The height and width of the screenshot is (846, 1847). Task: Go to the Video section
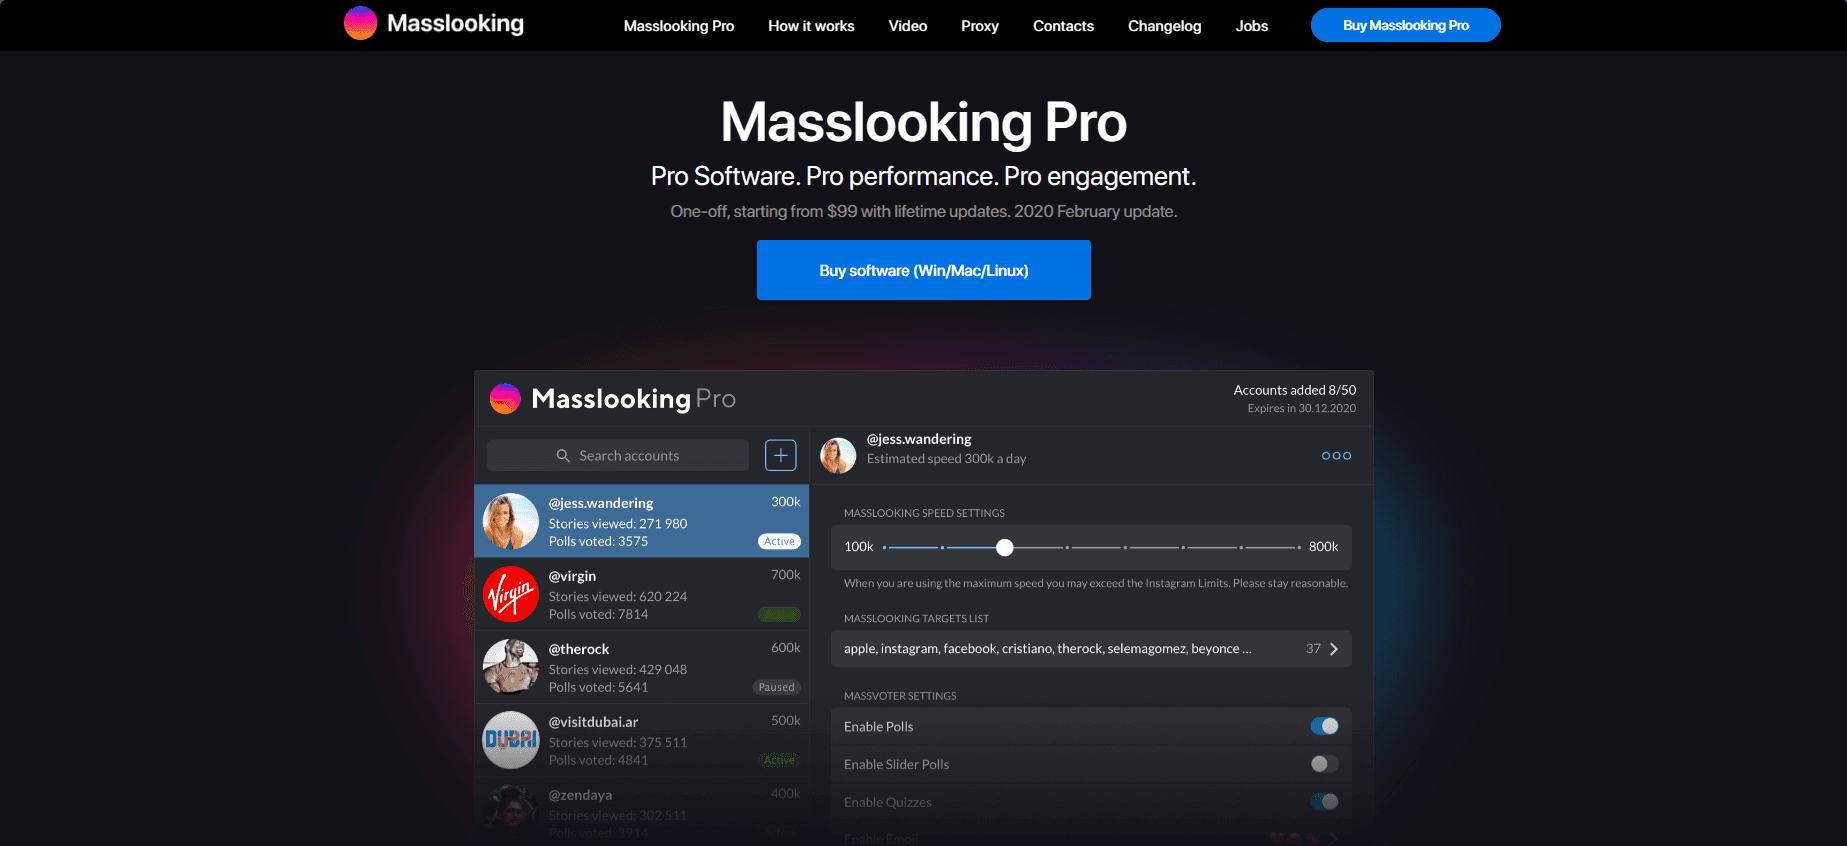click(x=908, y=26)
